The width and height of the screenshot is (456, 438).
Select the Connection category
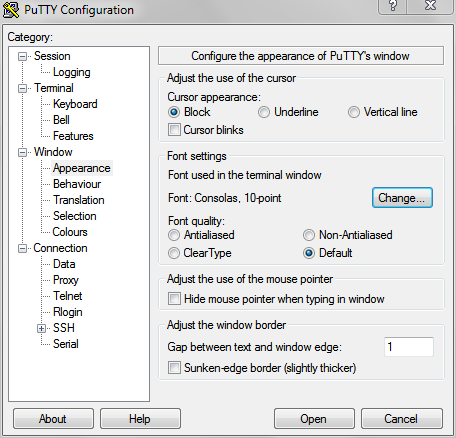point(60,248)
